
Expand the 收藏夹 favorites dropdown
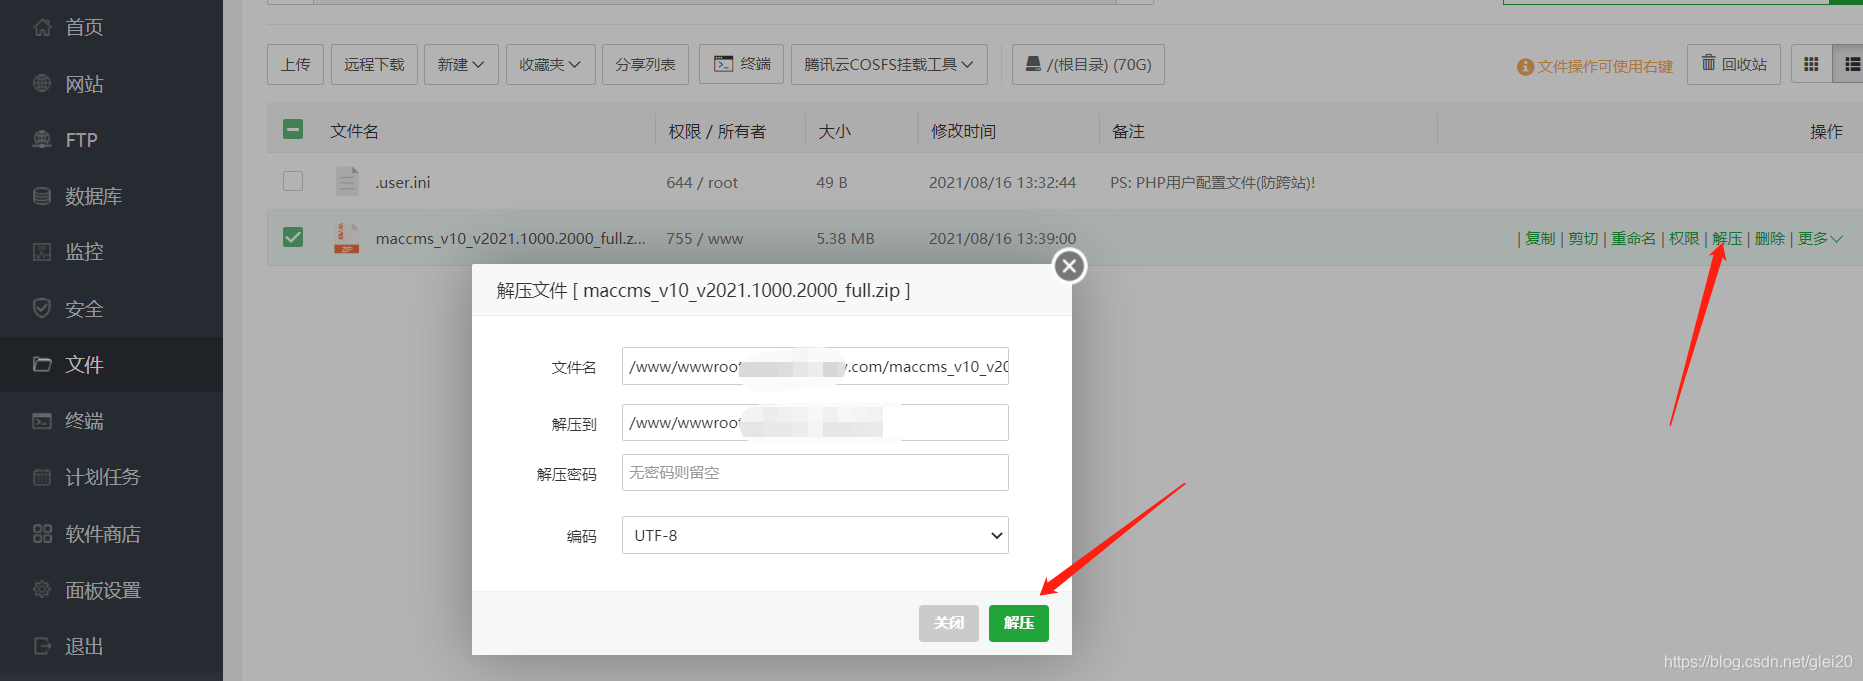click(550, 65)
